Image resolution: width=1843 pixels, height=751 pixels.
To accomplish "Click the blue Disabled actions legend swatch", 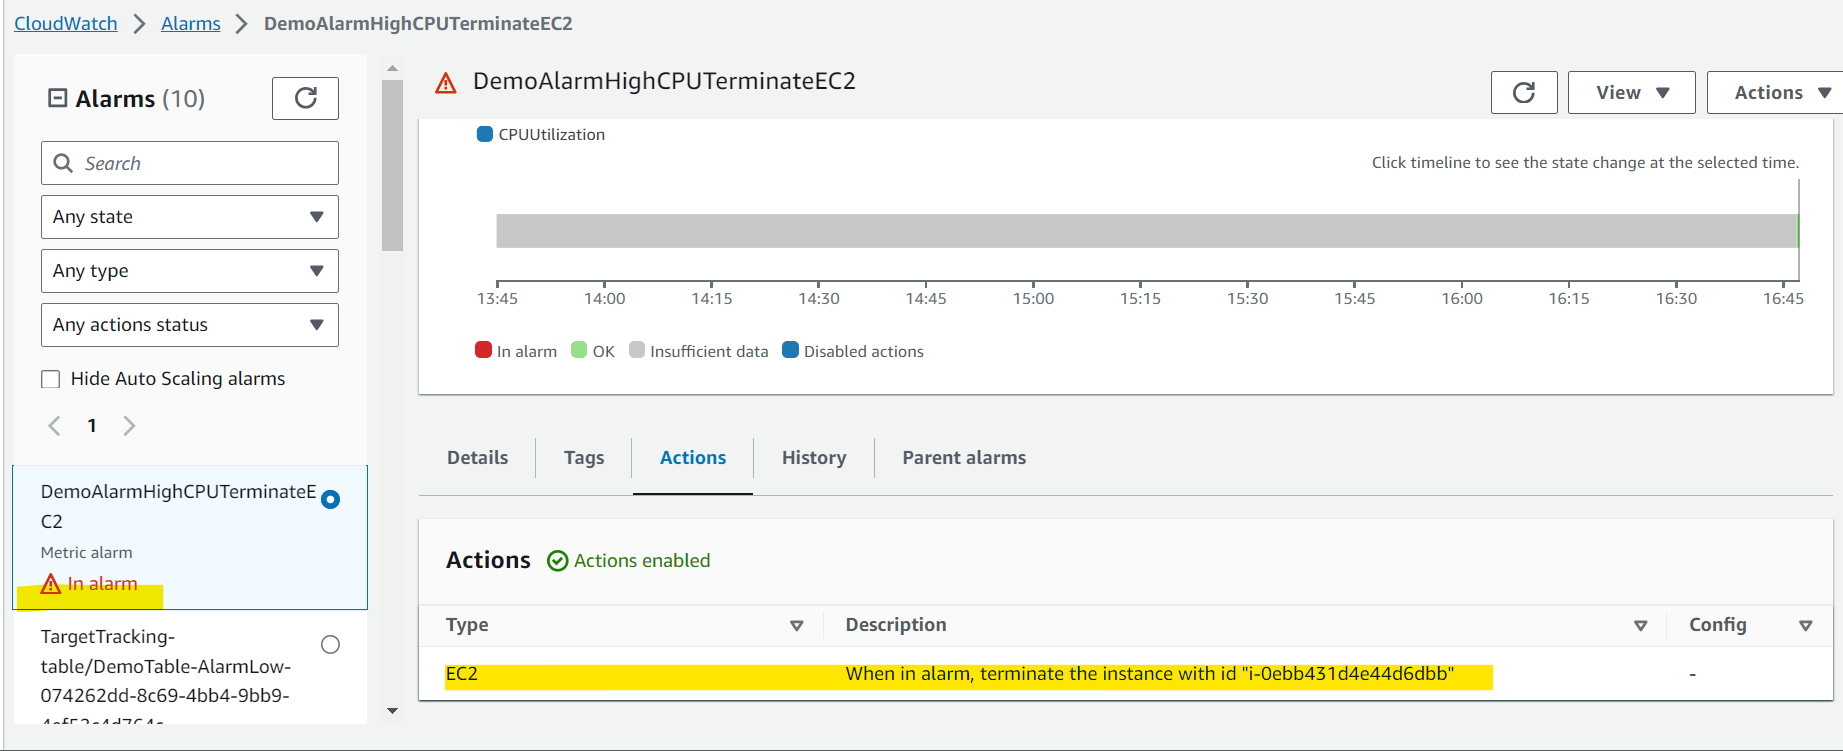I will (x=790, y=350).
